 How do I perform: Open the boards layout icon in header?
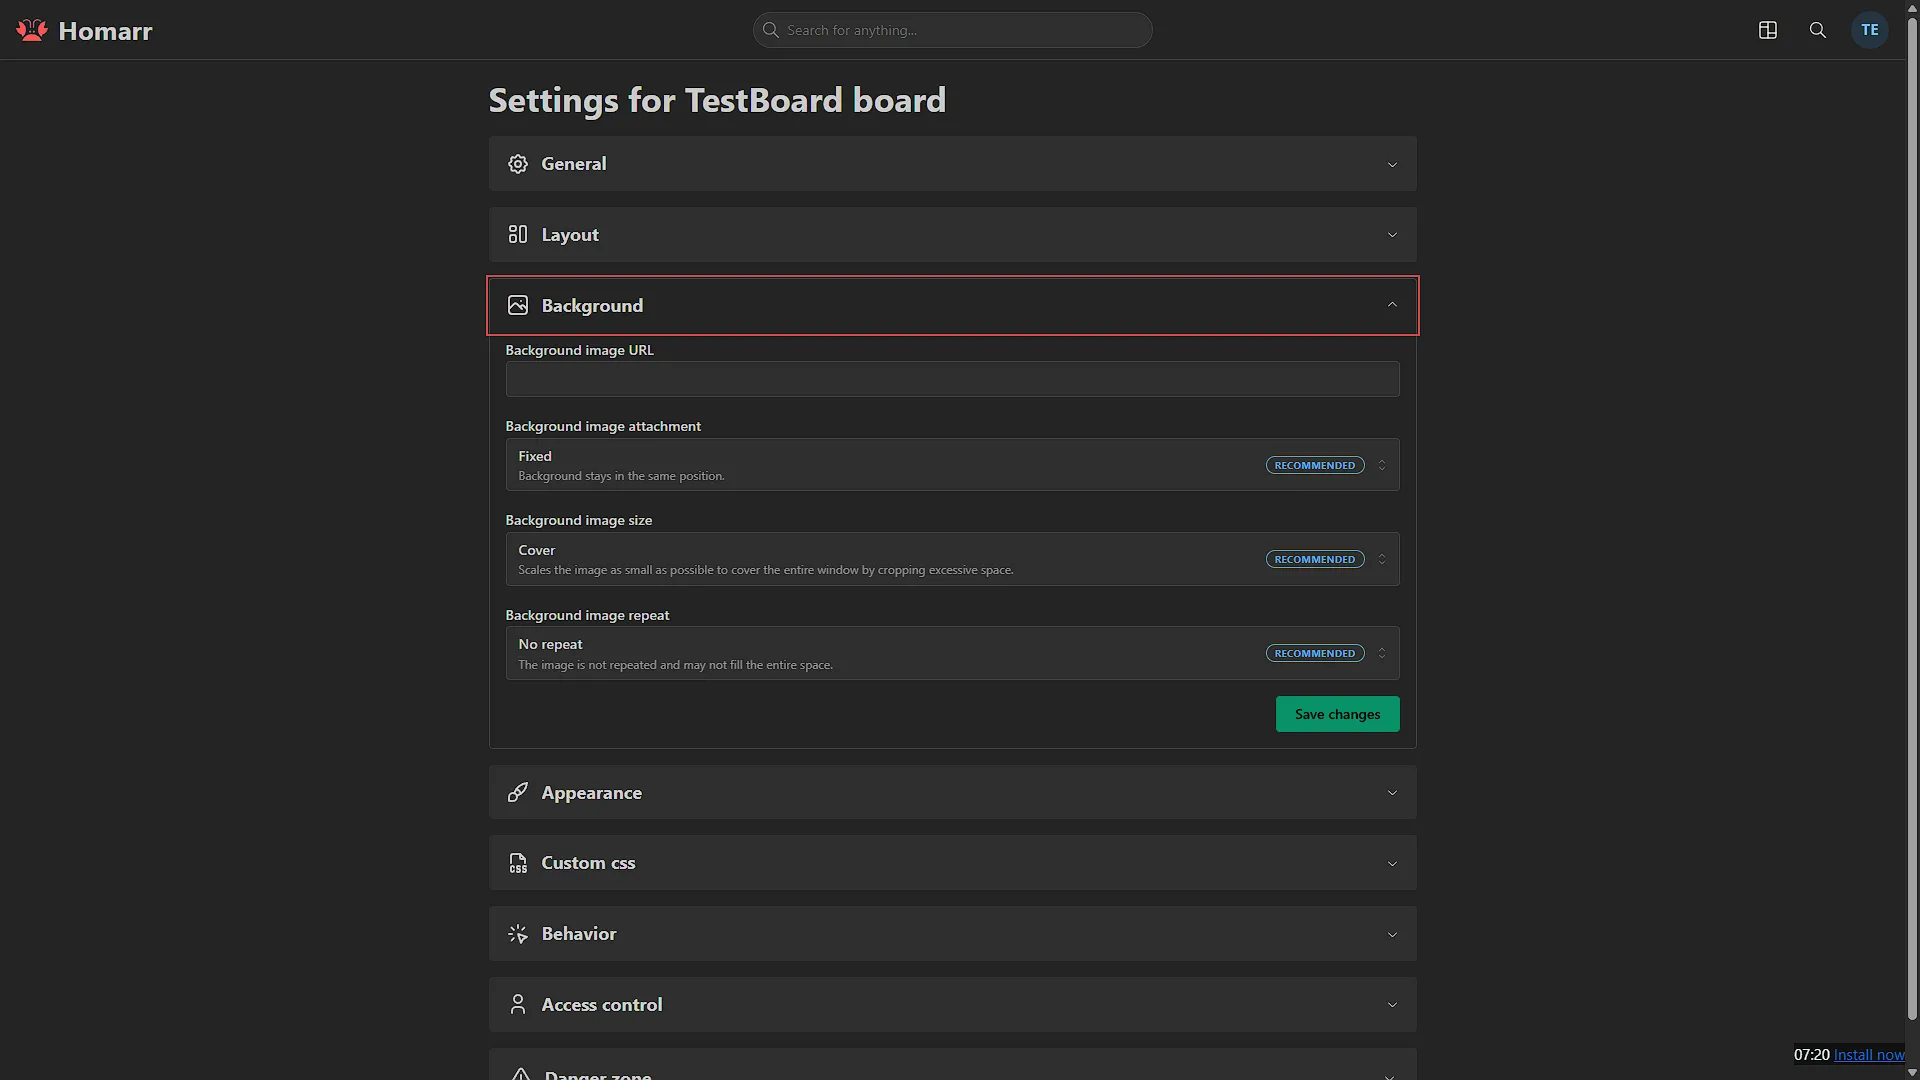point(1768,30)
